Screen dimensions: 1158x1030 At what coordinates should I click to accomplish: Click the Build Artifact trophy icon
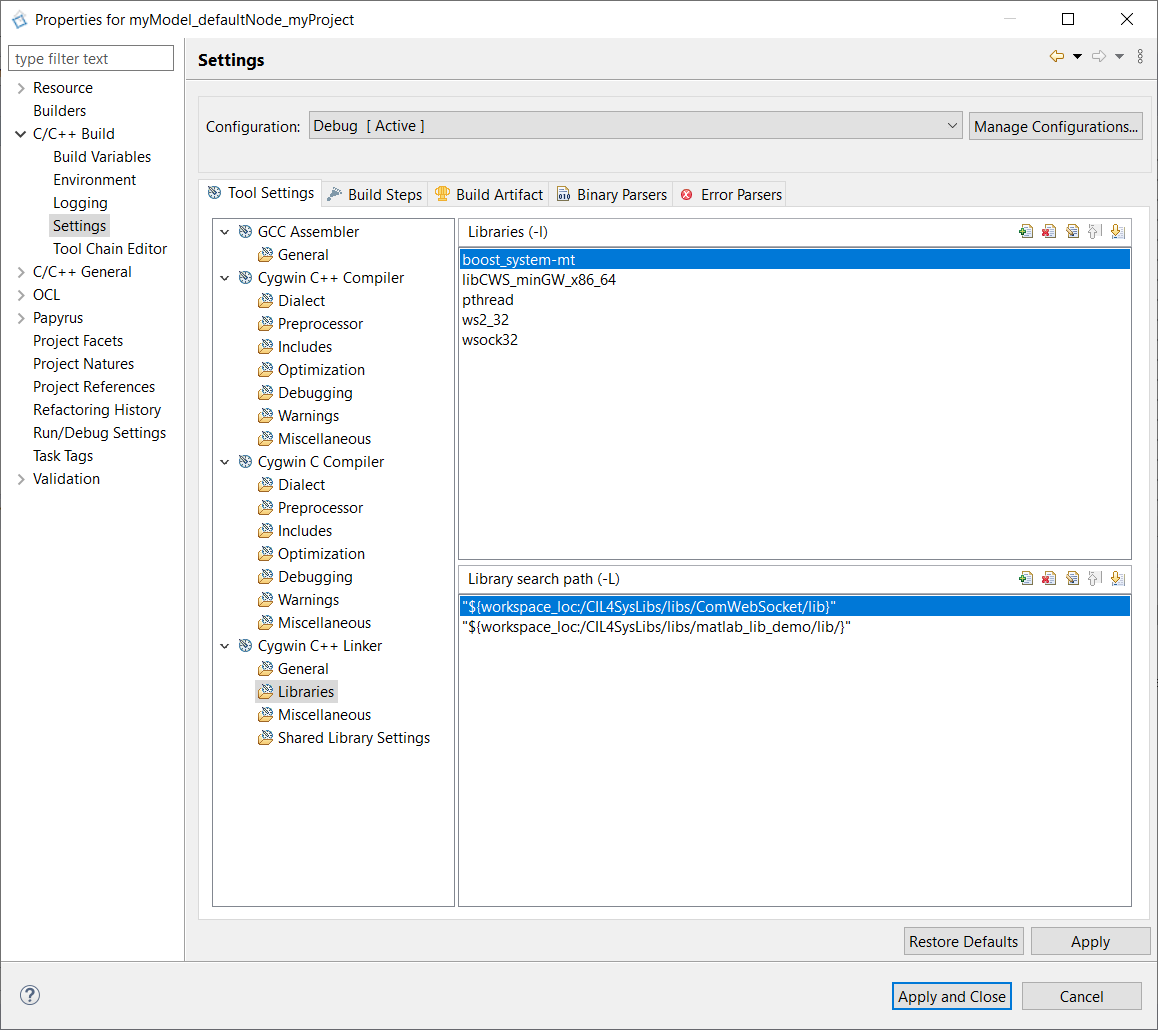[x=442, y=194]
